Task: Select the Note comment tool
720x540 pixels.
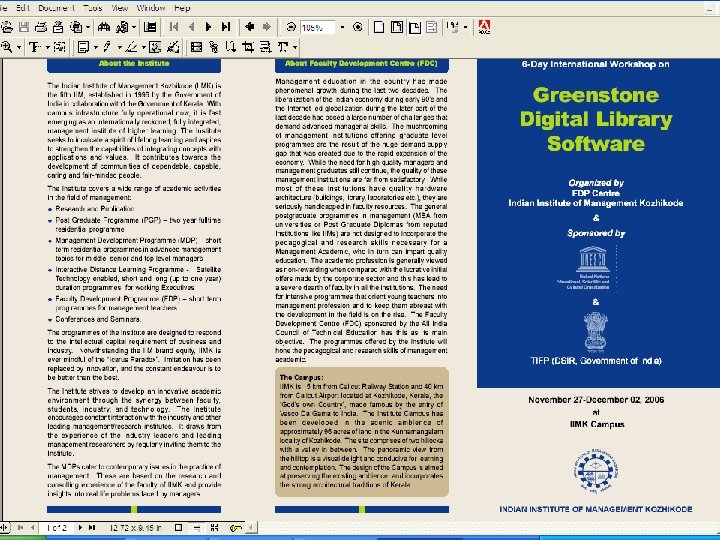Action: [x=83, y=47]
